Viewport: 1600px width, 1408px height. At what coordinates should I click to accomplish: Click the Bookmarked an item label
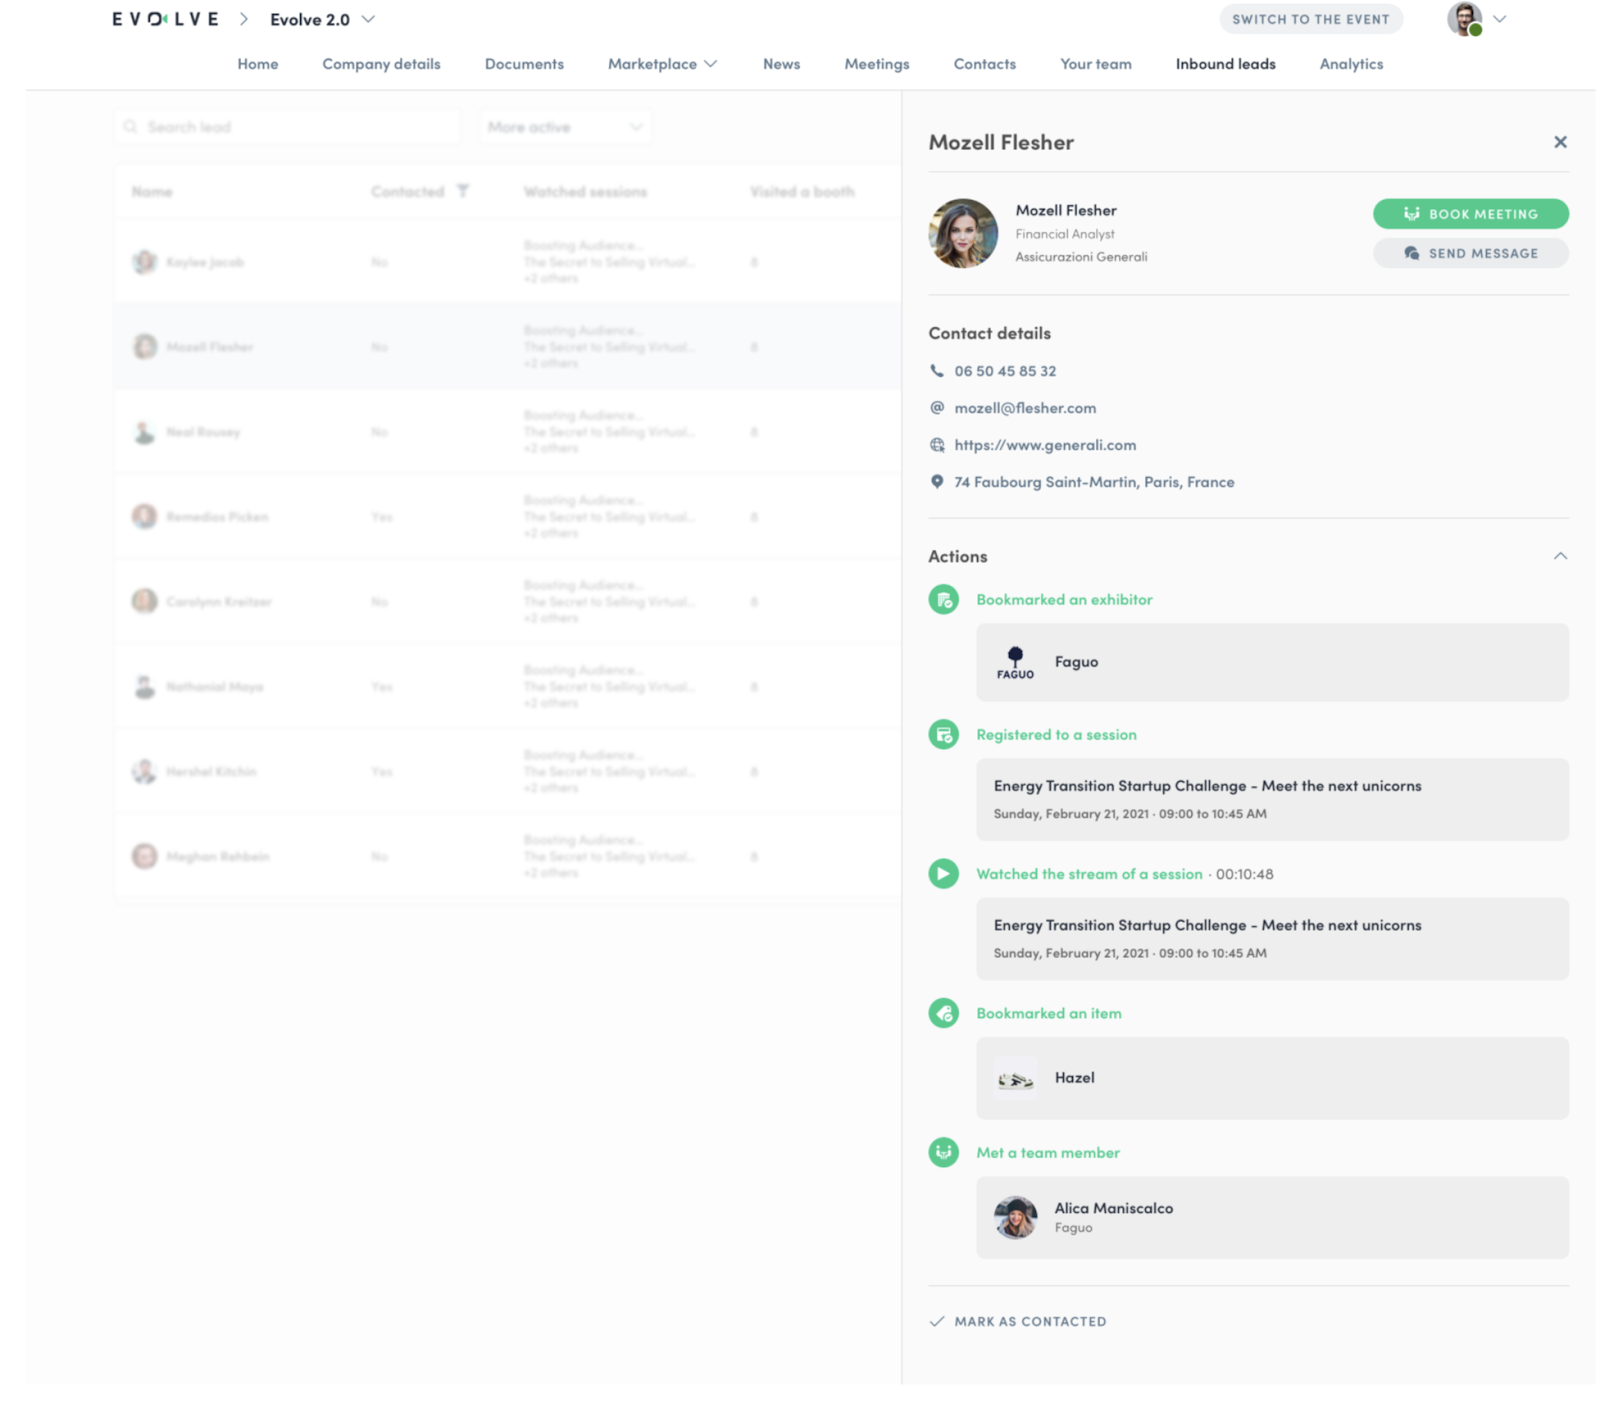click(1049, 1013)
